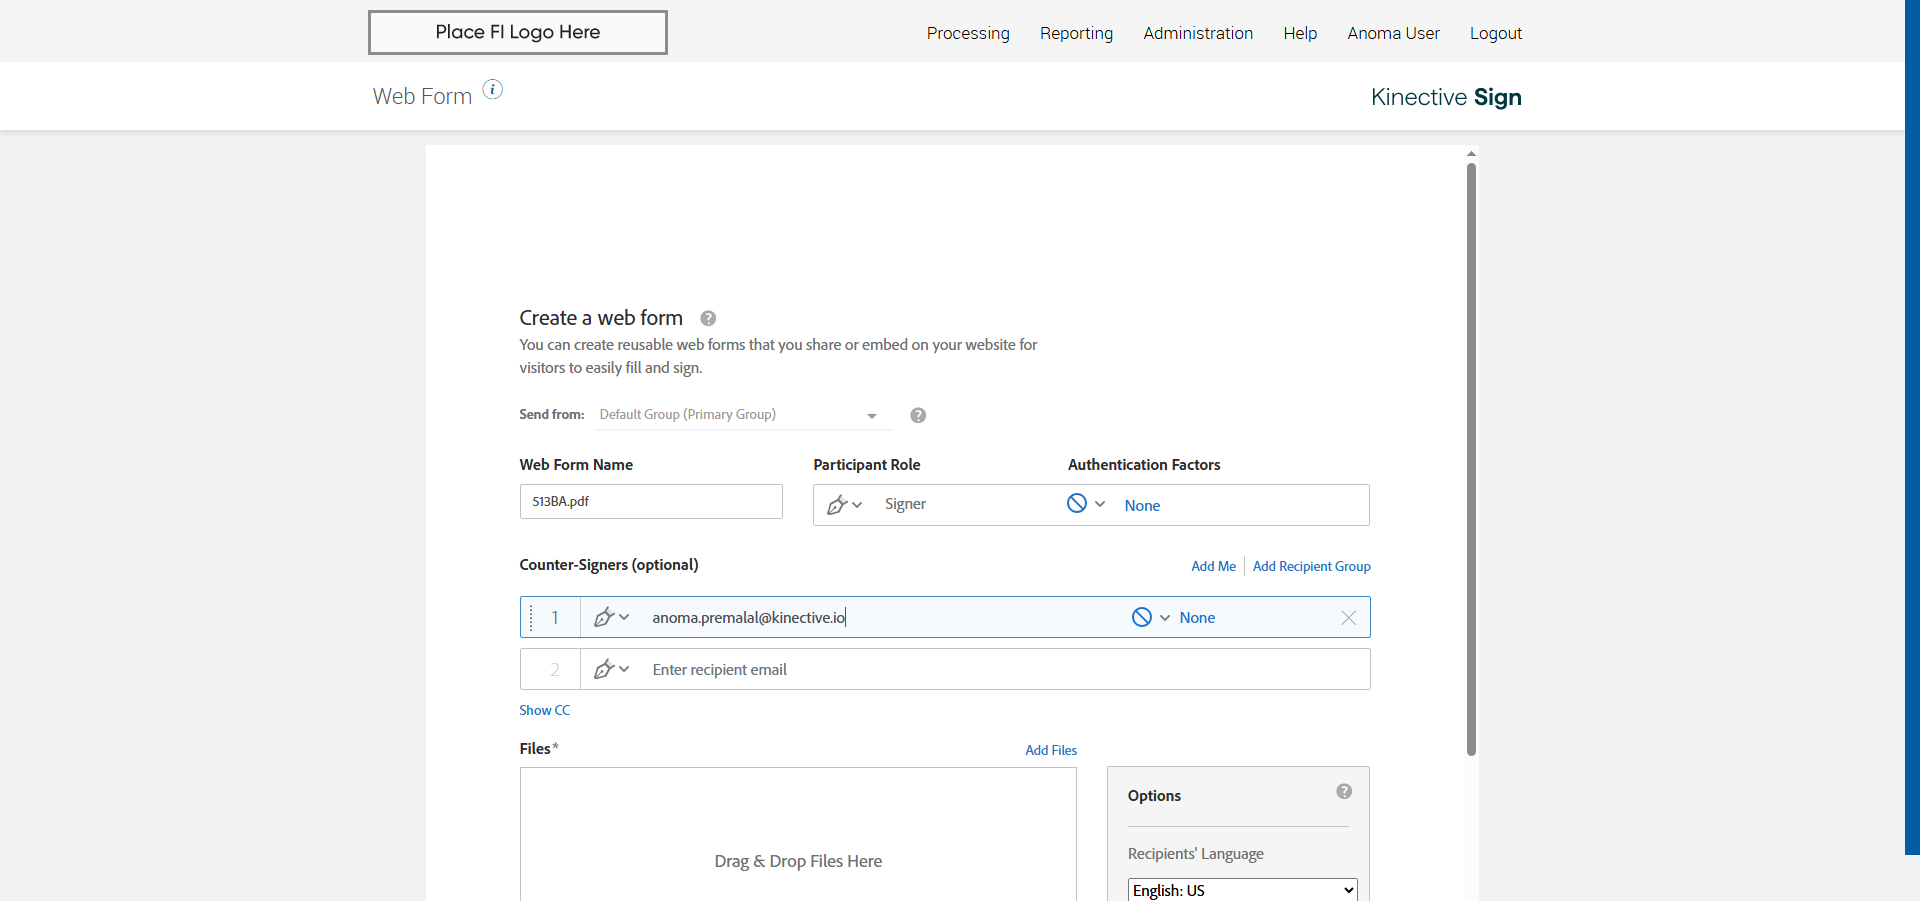Open the Administration menu
The image size is (1920, 901).
(1198, 33)
